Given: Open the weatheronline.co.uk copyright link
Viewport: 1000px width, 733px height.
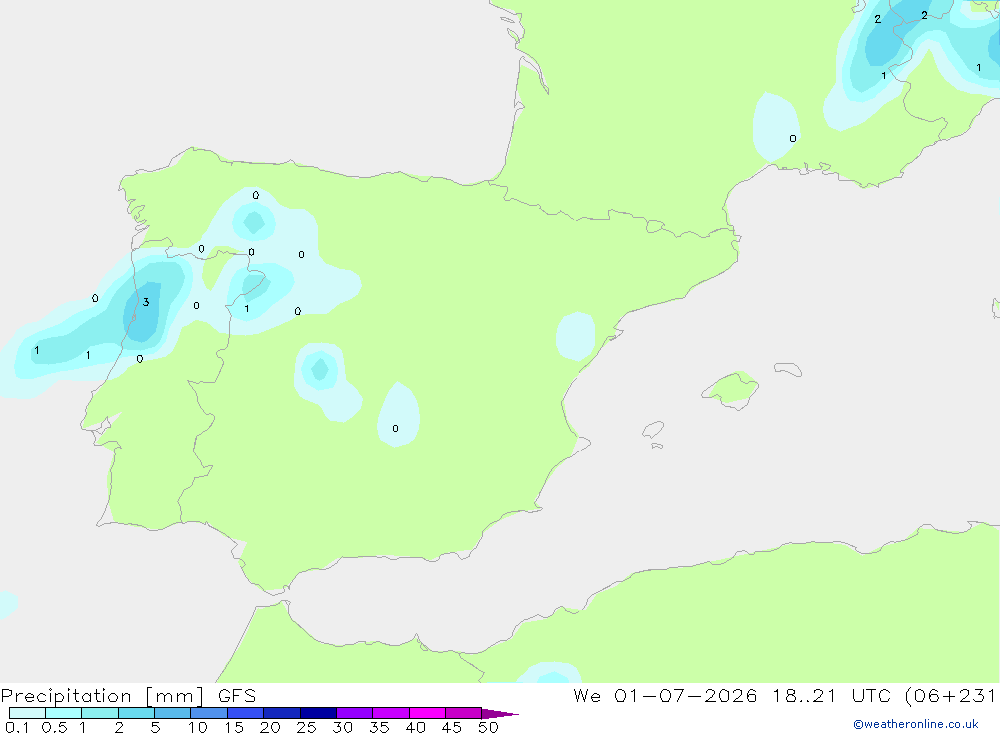Looking at the screenshot, I should point(916,724).
